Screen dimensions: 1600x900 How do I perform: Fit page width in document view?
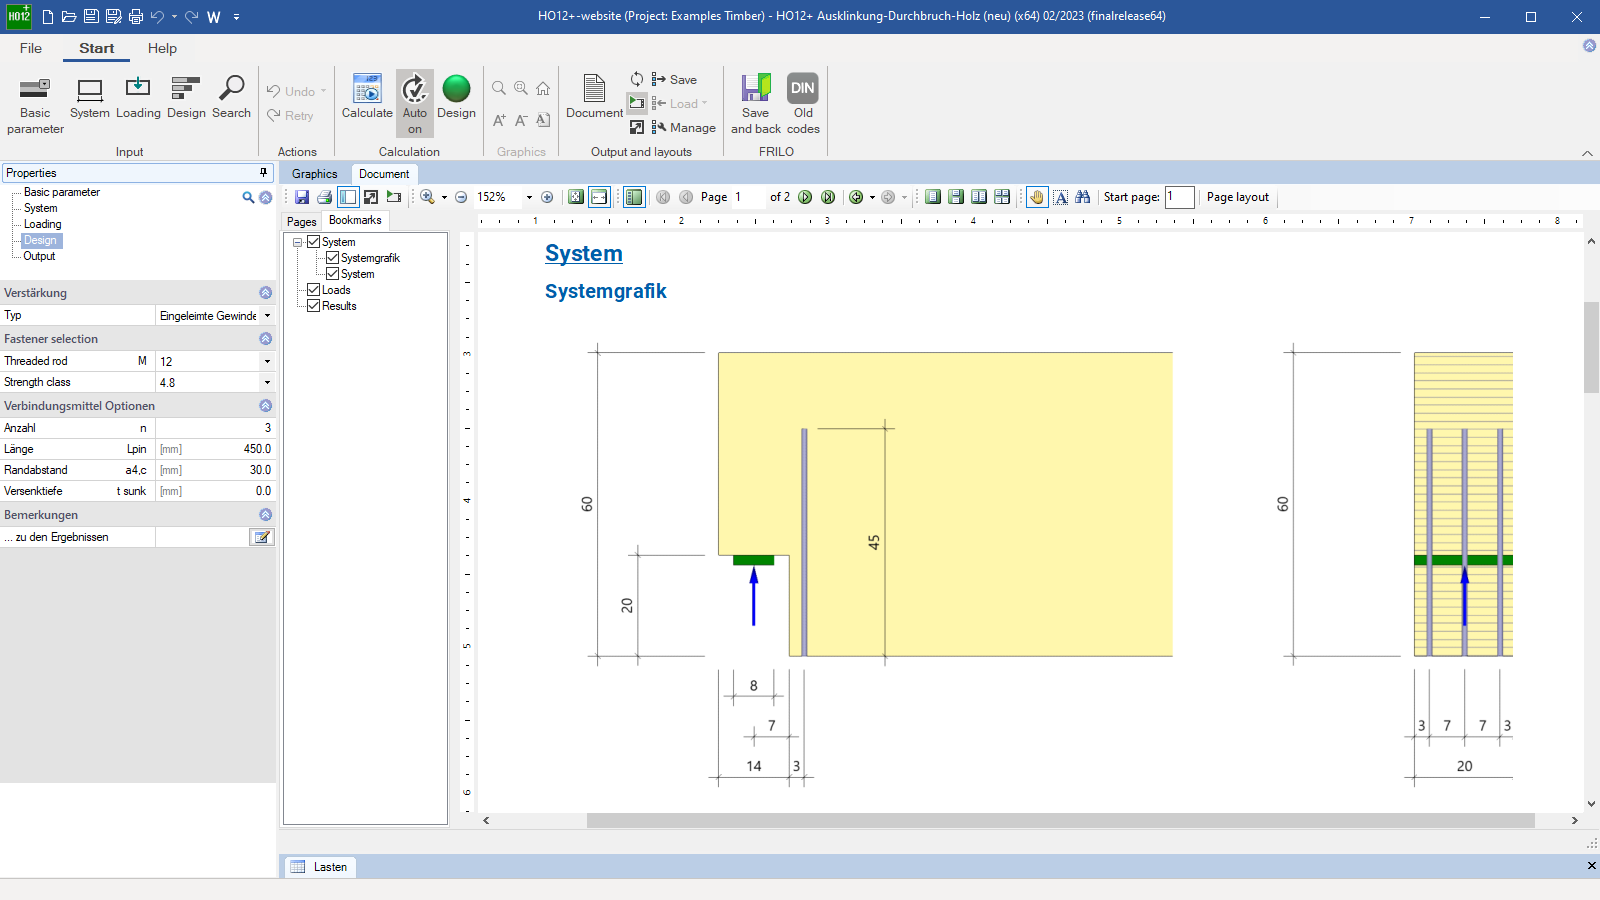coord(599,197)
